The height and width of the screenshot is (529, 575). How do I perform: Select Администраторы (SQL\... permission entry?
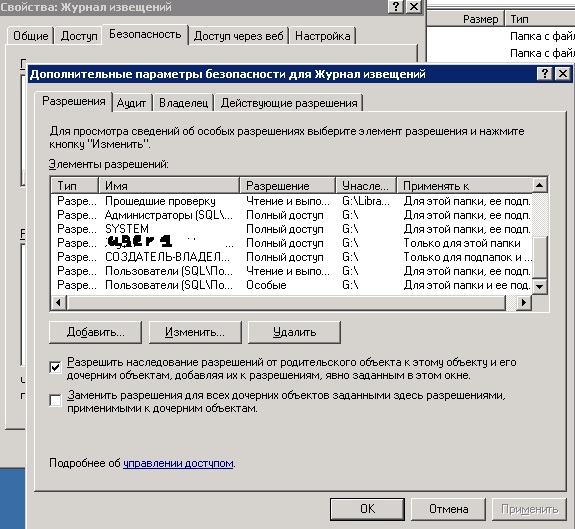coord(292,215)
